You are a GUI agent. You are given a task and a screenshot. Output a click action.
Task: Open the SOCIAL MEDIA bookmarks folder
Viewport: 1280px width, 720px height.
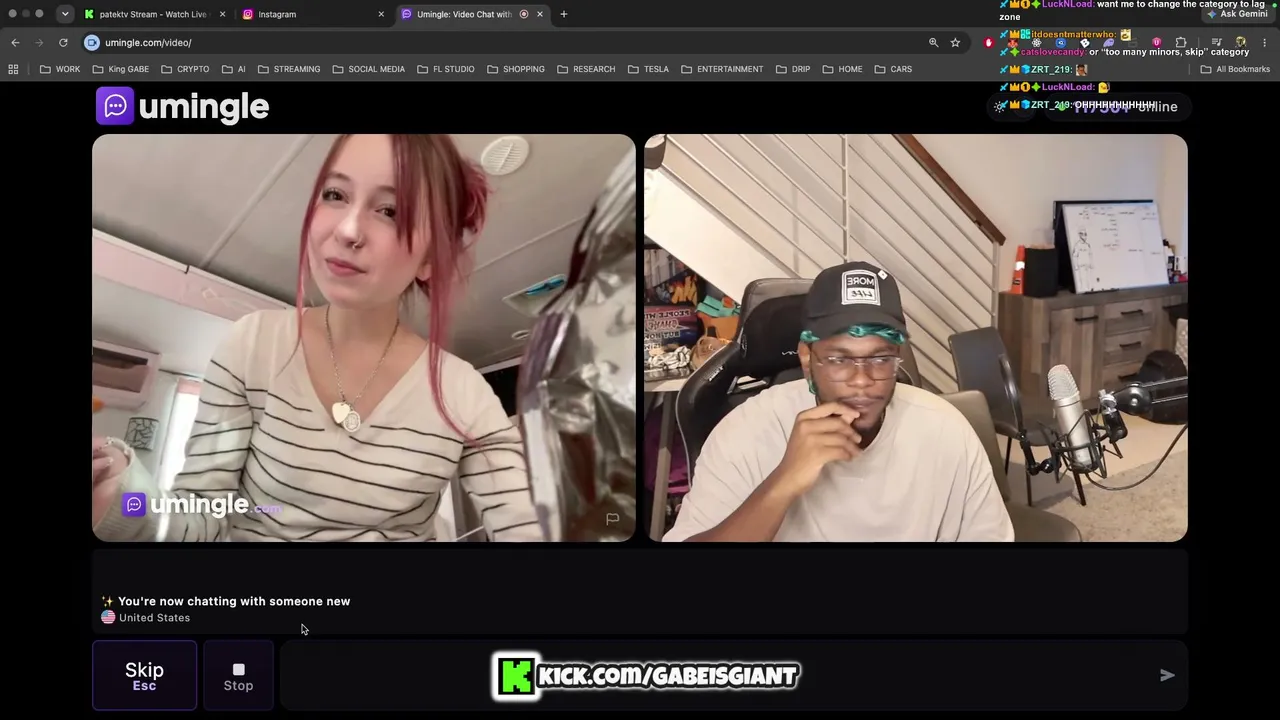(x=368, y=69)
